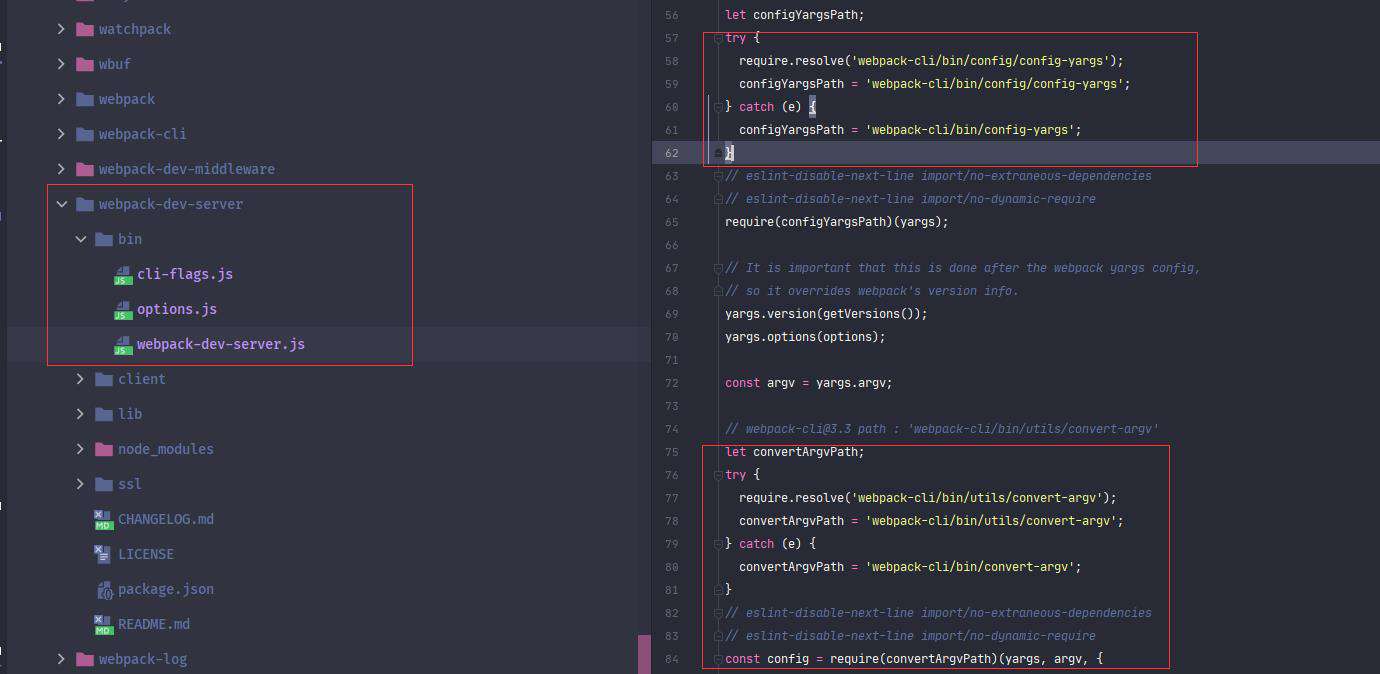Click the package.json file icon
The image size is (1380, 674).
tap(104, 589)
